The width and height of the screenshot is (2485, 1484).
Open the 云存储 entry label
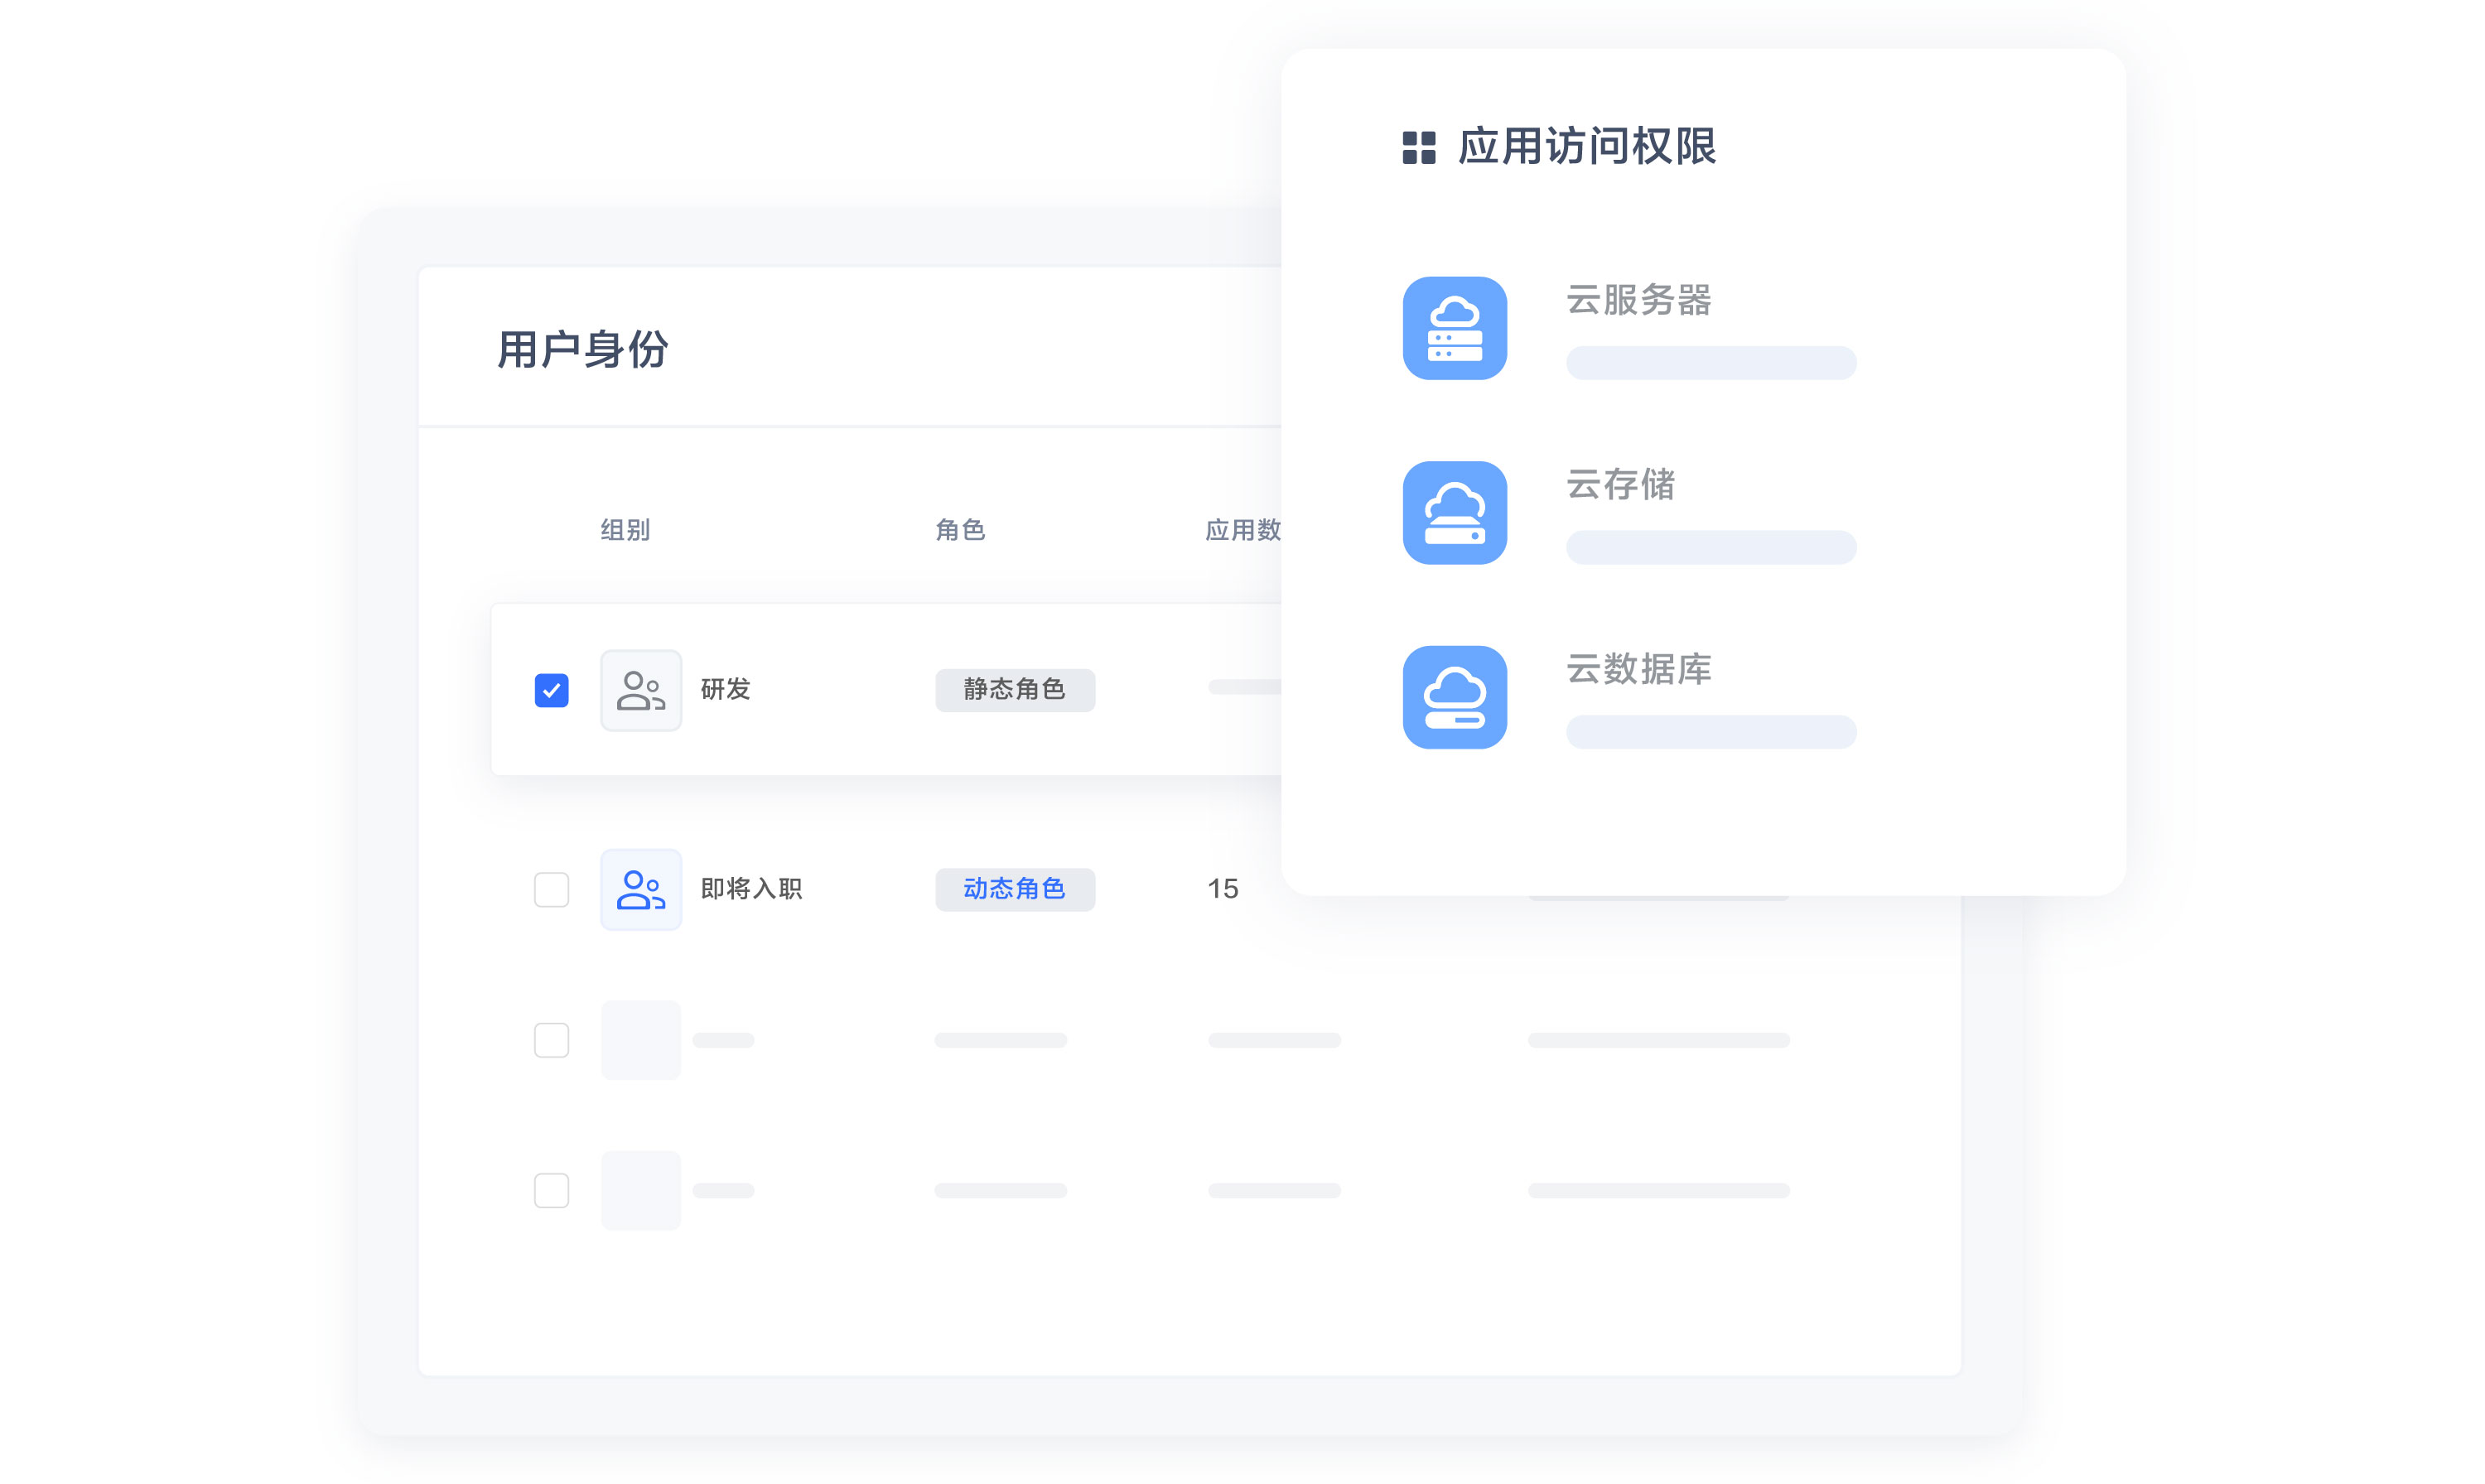[x=1620, y=484]
